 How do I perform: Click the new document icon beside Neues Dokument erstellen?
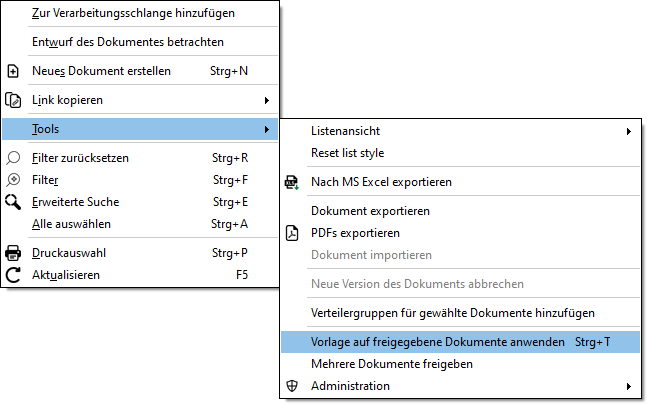click(x=13, y=71)
